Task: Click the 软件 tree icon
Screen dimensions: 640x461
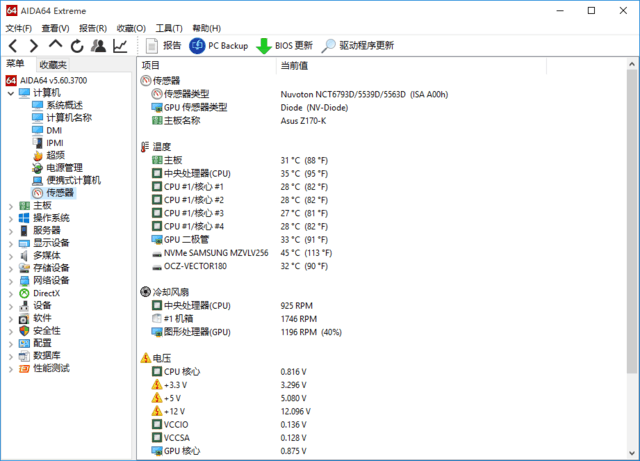Action: tap(24, 318)
